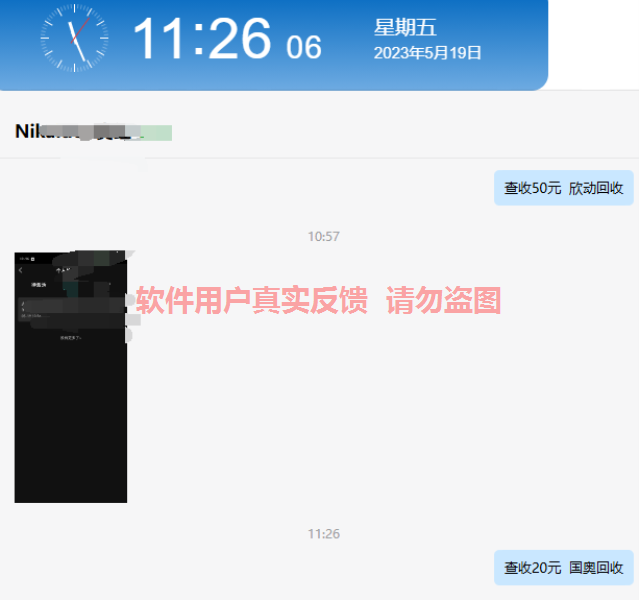
Task: Click the 星期五 weekday label
Action: point(405,28)
